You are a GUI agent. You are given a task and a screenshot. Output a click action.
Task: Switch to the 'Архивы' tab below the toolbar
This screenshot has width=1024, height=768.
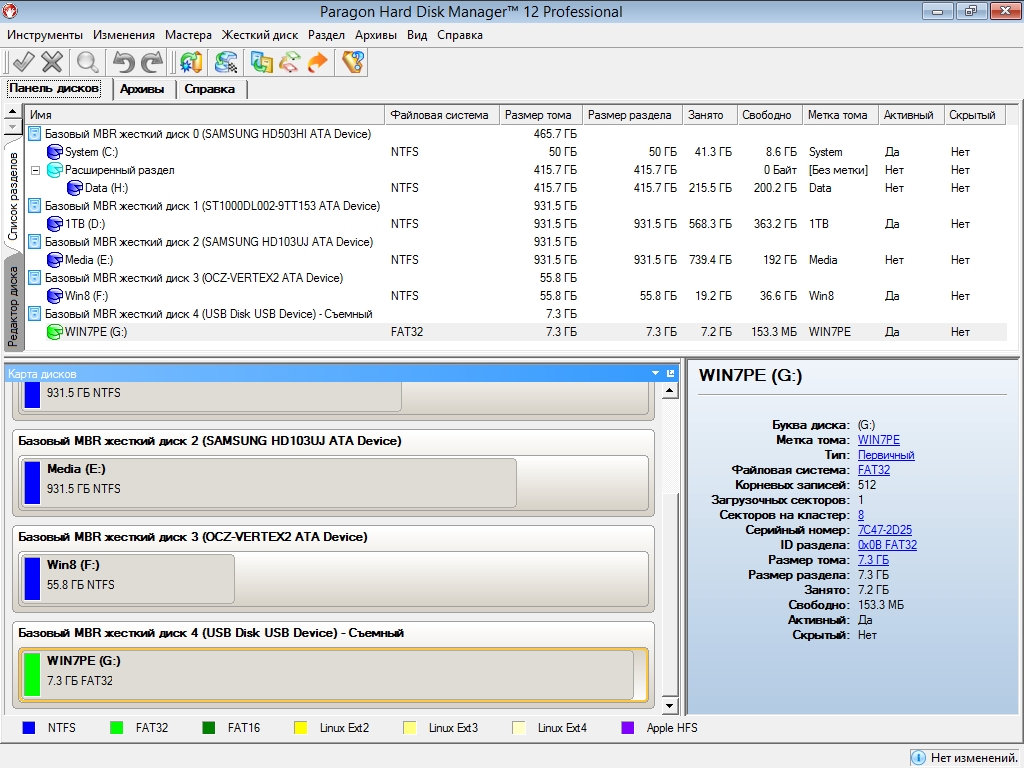(x=142, y=89)
